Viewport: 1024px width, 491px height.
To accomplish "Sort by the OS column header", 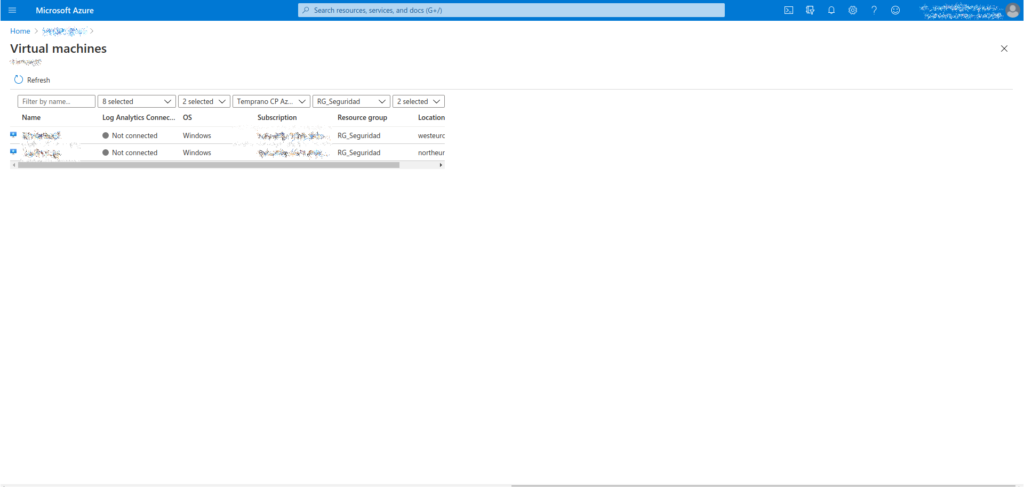I will 187,118.
